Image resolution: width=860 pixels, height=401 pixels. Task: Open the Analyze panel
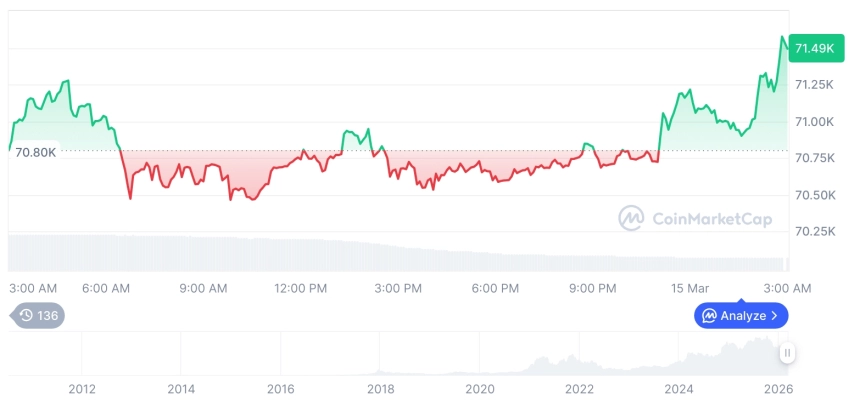pyautogui.click(x=741, y=316)
